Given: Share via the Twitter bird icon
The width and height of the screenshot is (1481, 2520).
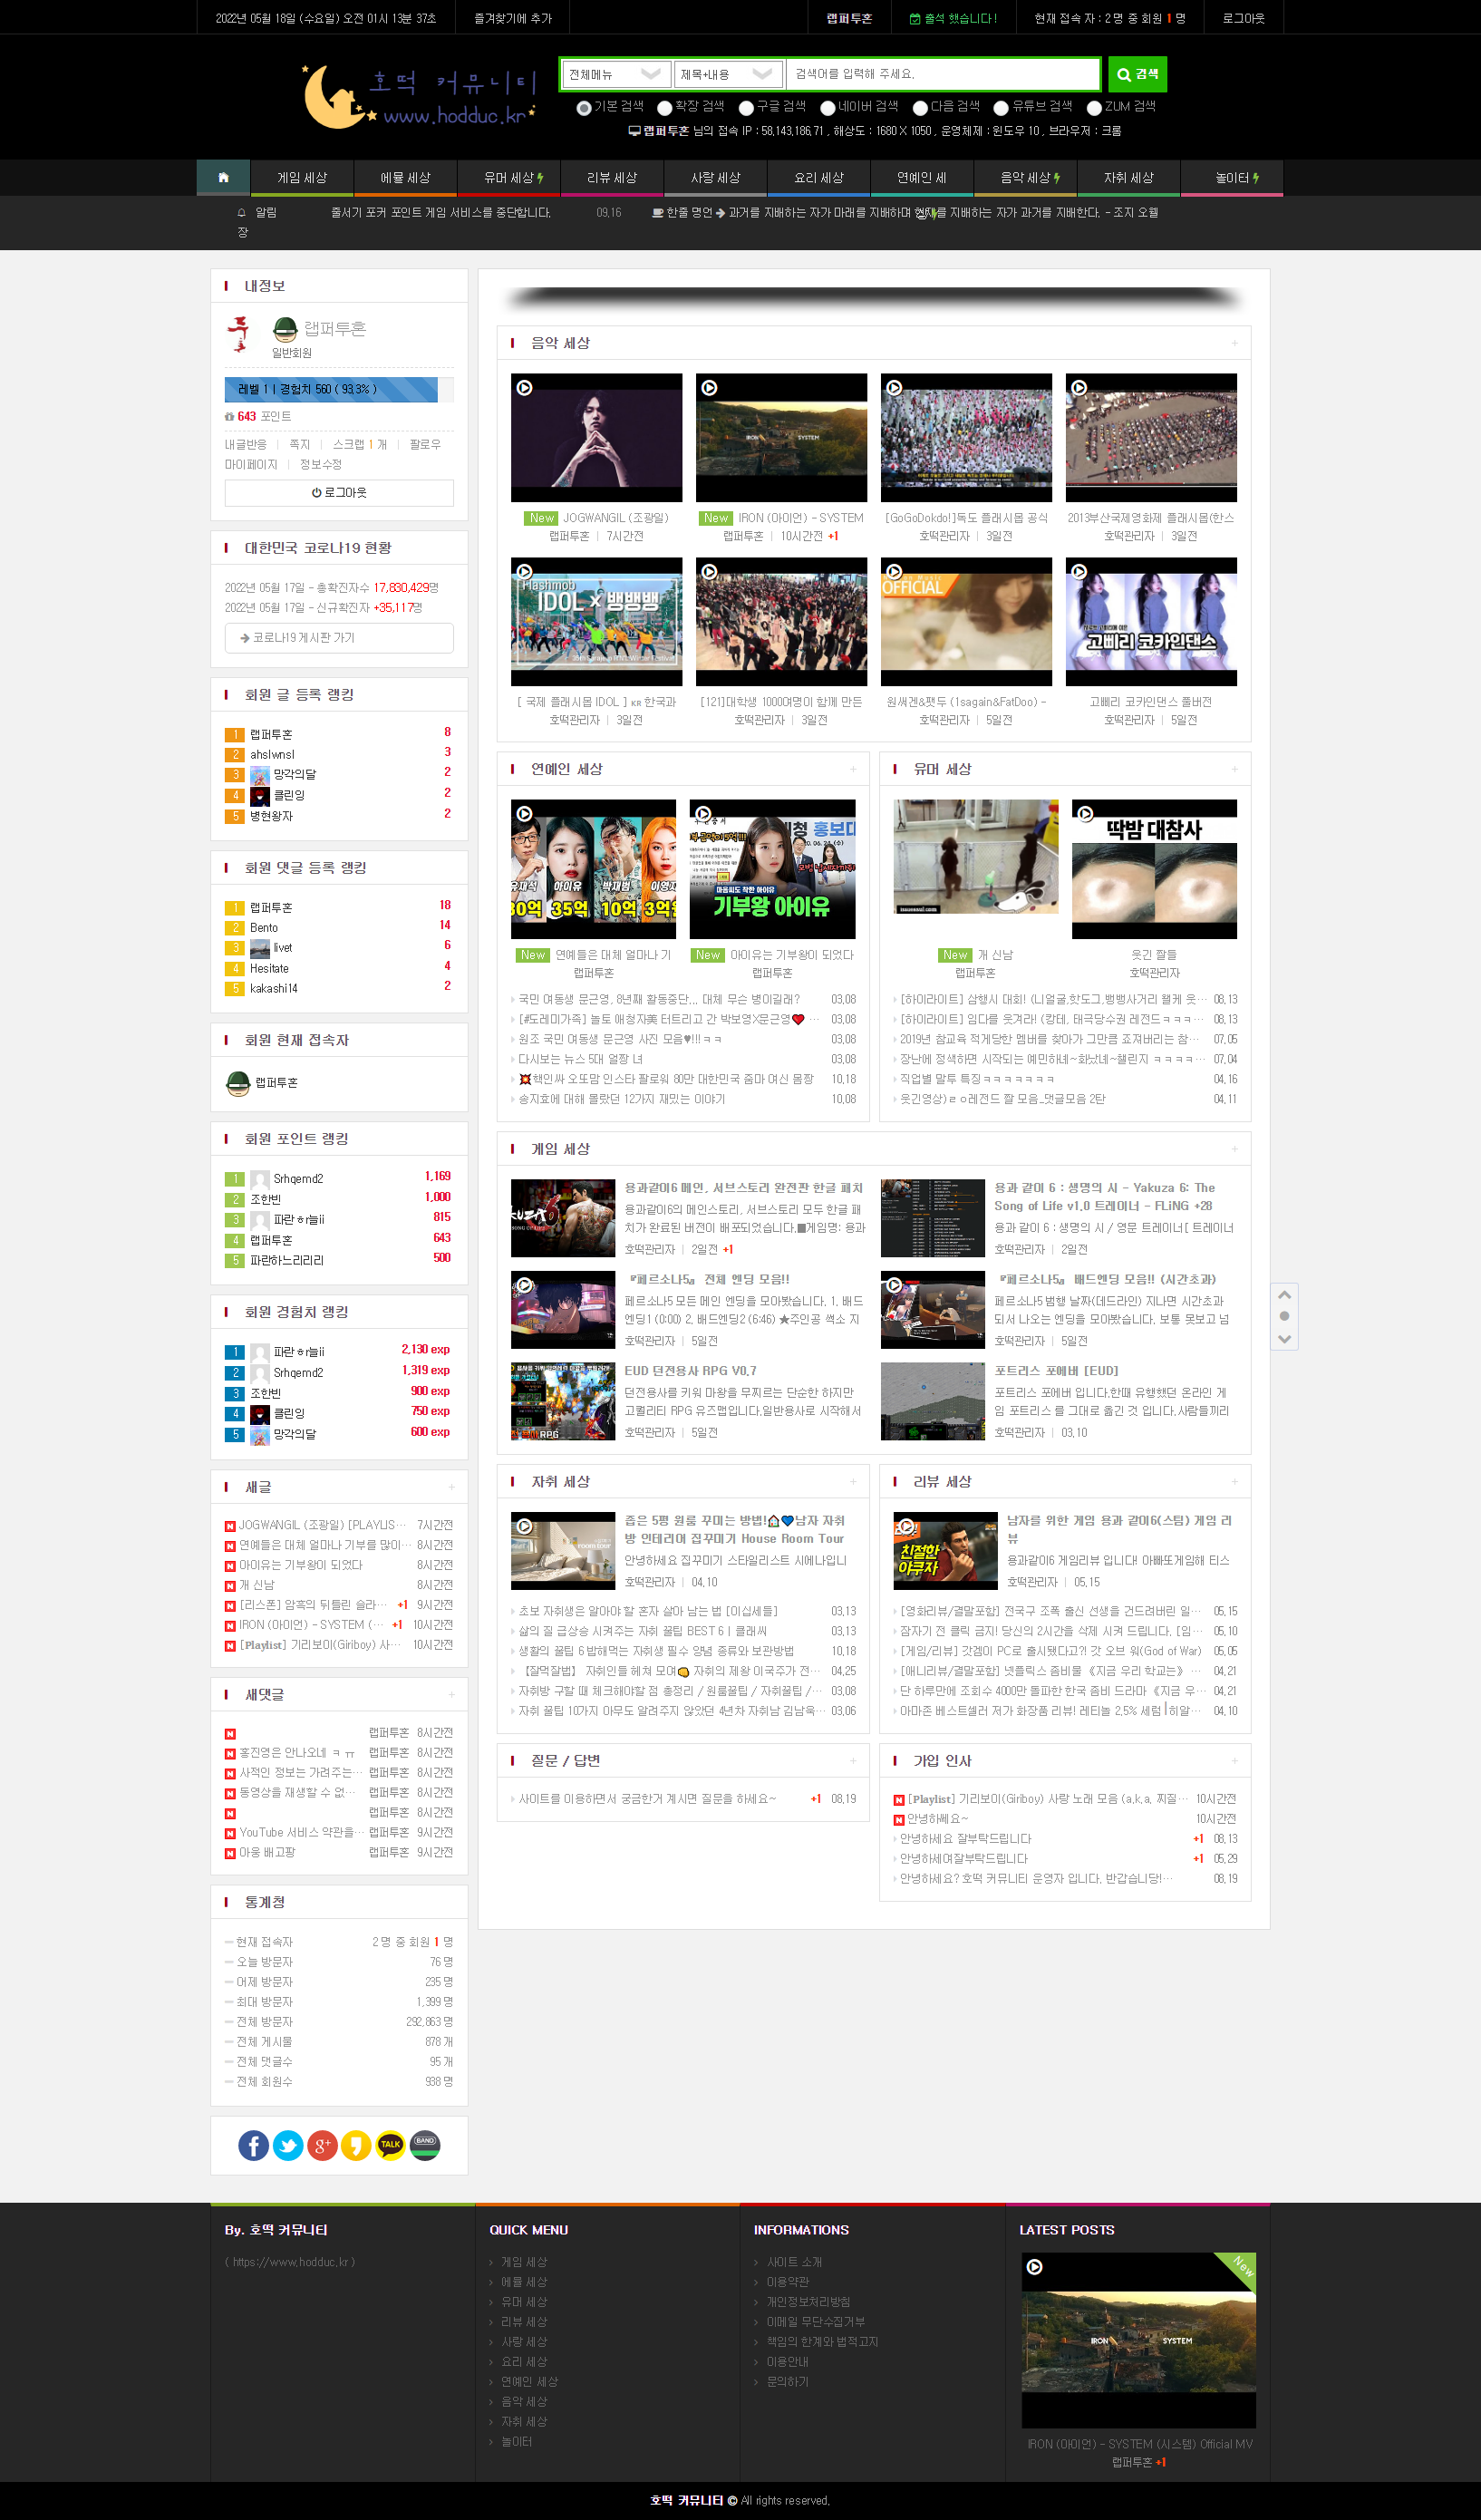Looking at the screenshot, I should tap(288, 2145).
